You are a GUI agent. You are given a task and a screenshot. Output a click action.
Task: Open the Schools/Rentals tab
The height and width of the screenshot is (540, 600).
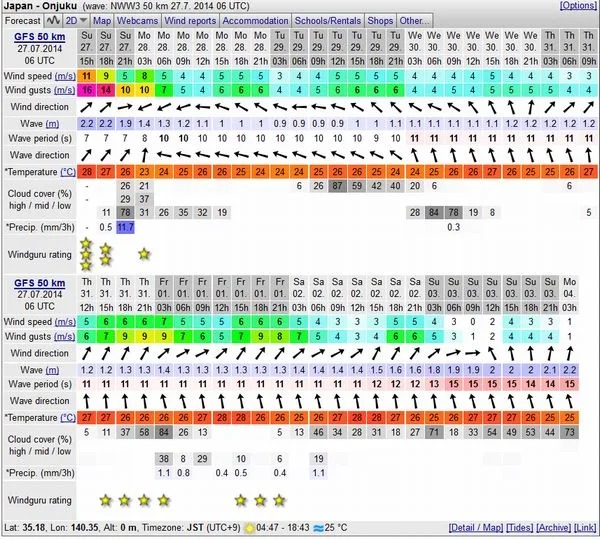point(328,21)
